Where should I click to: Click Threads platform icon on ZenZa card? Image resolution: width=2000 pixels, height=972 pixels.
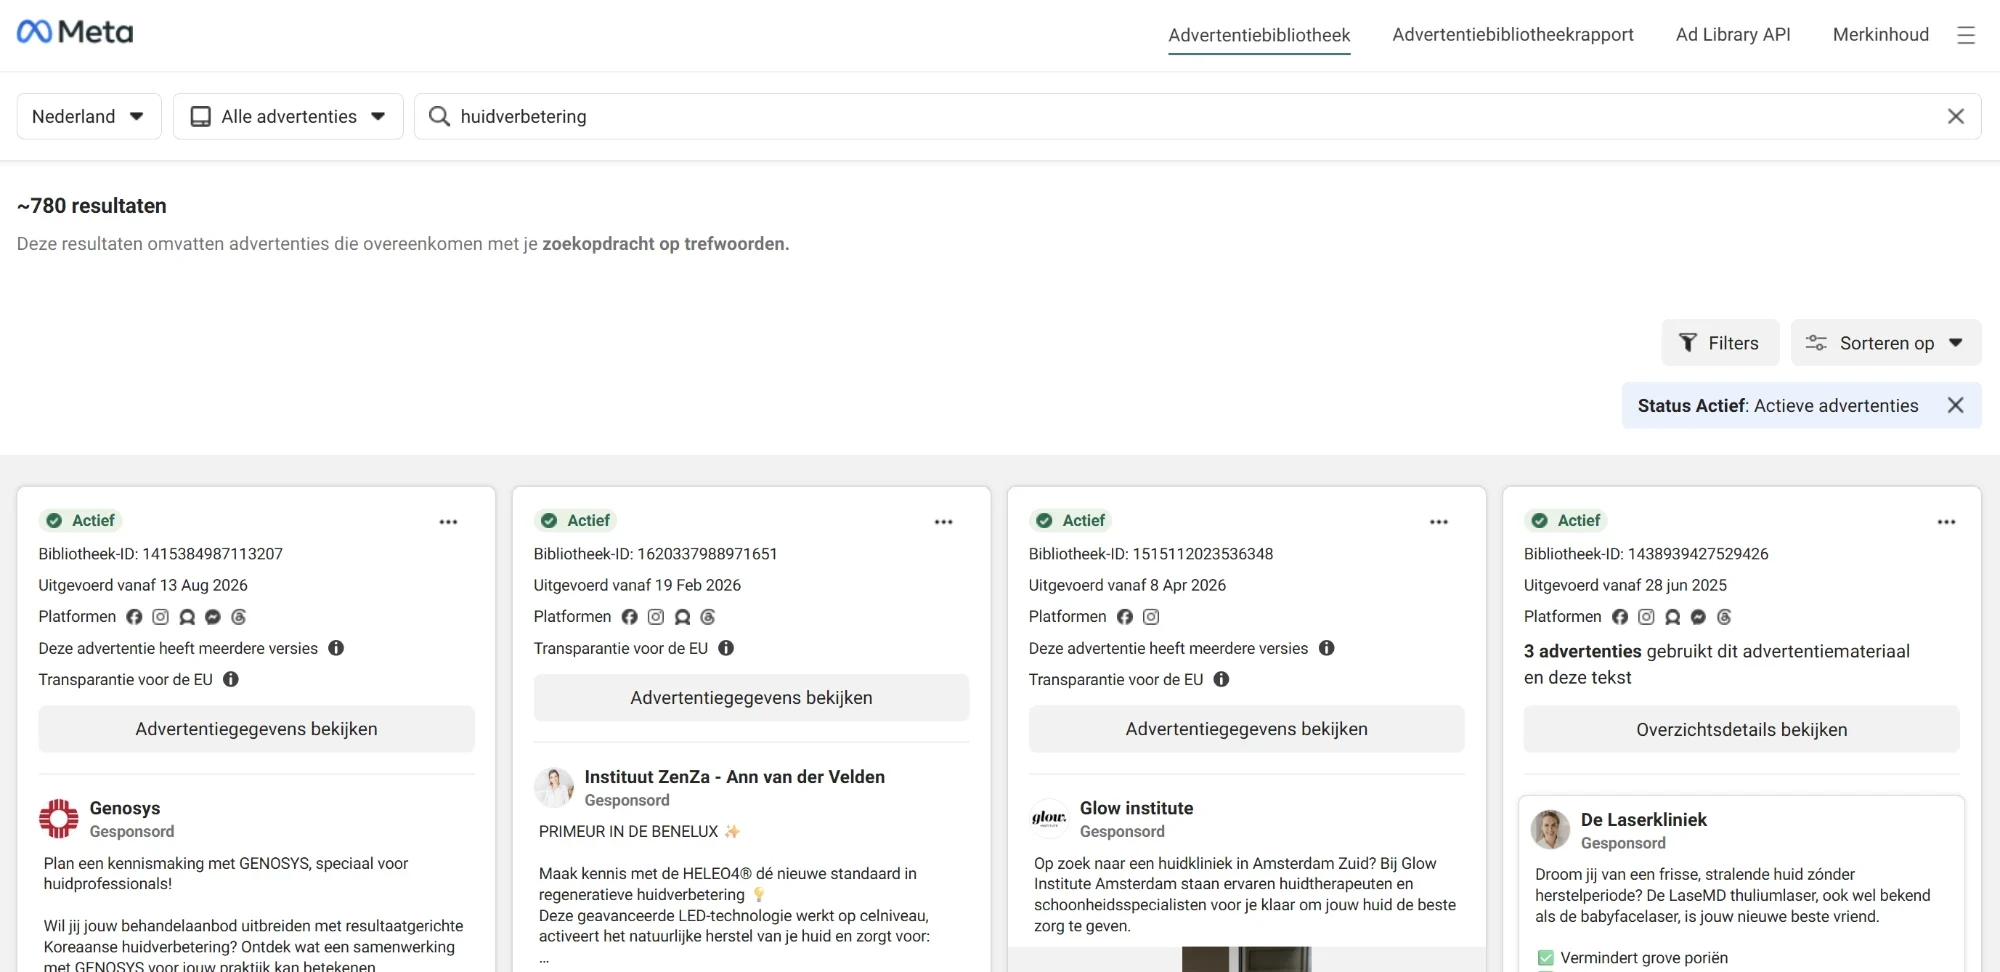click(x=707, y=617)
